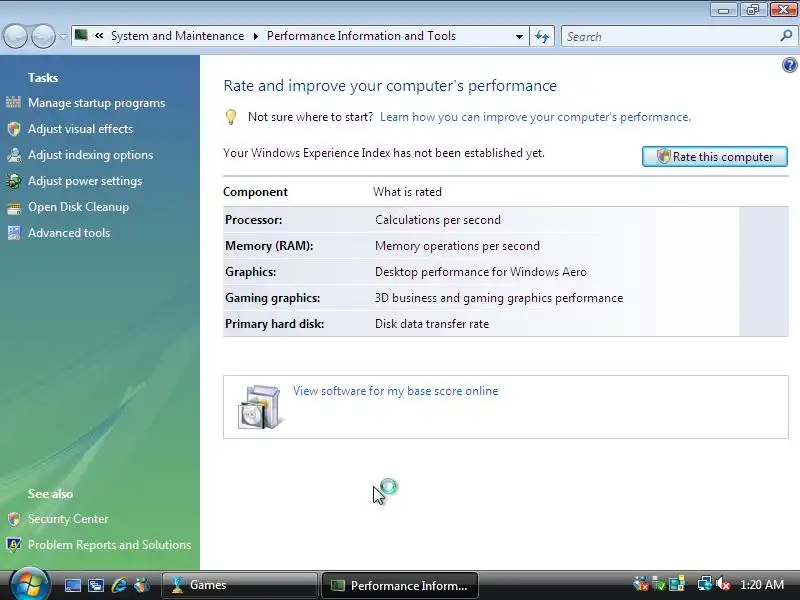Click Show Desktop quick launch icon
The width and height of the screenshot is (800, 600).
pos(72,585)
